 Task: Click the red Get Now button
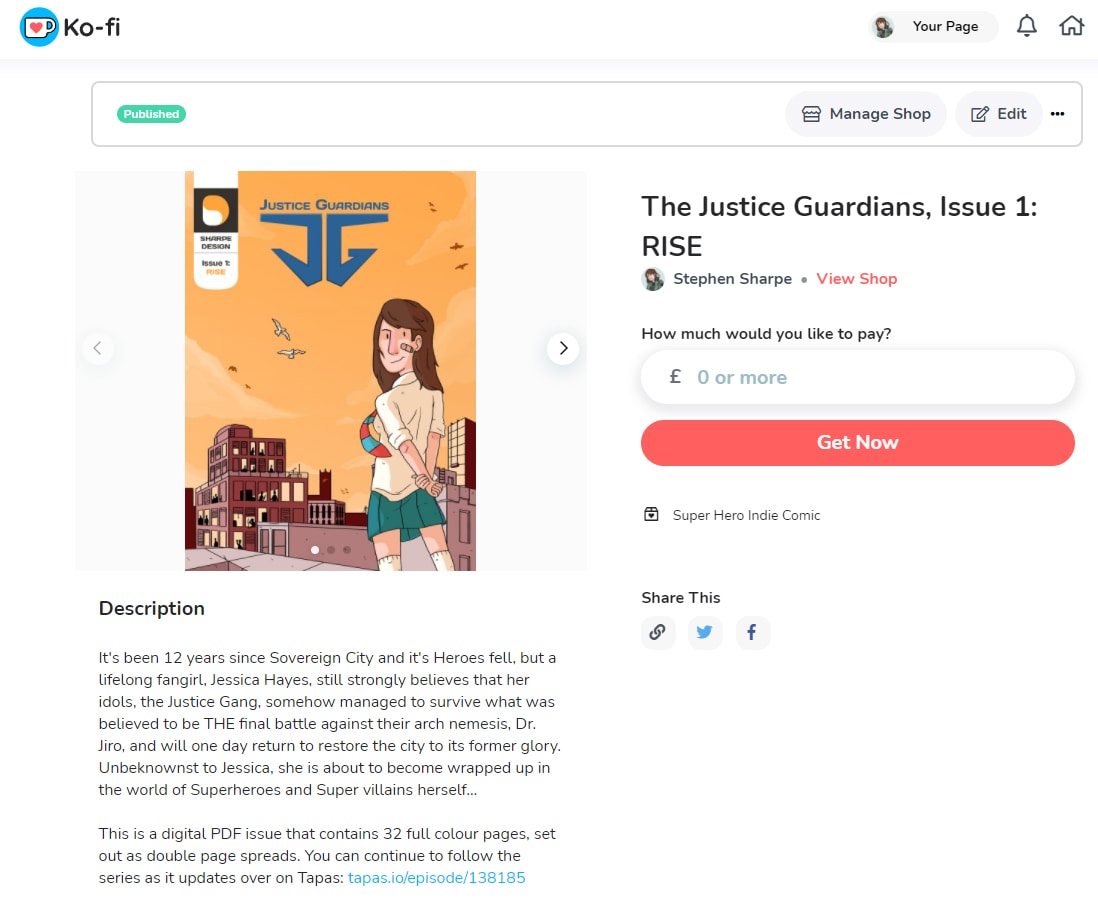(857, 442)
